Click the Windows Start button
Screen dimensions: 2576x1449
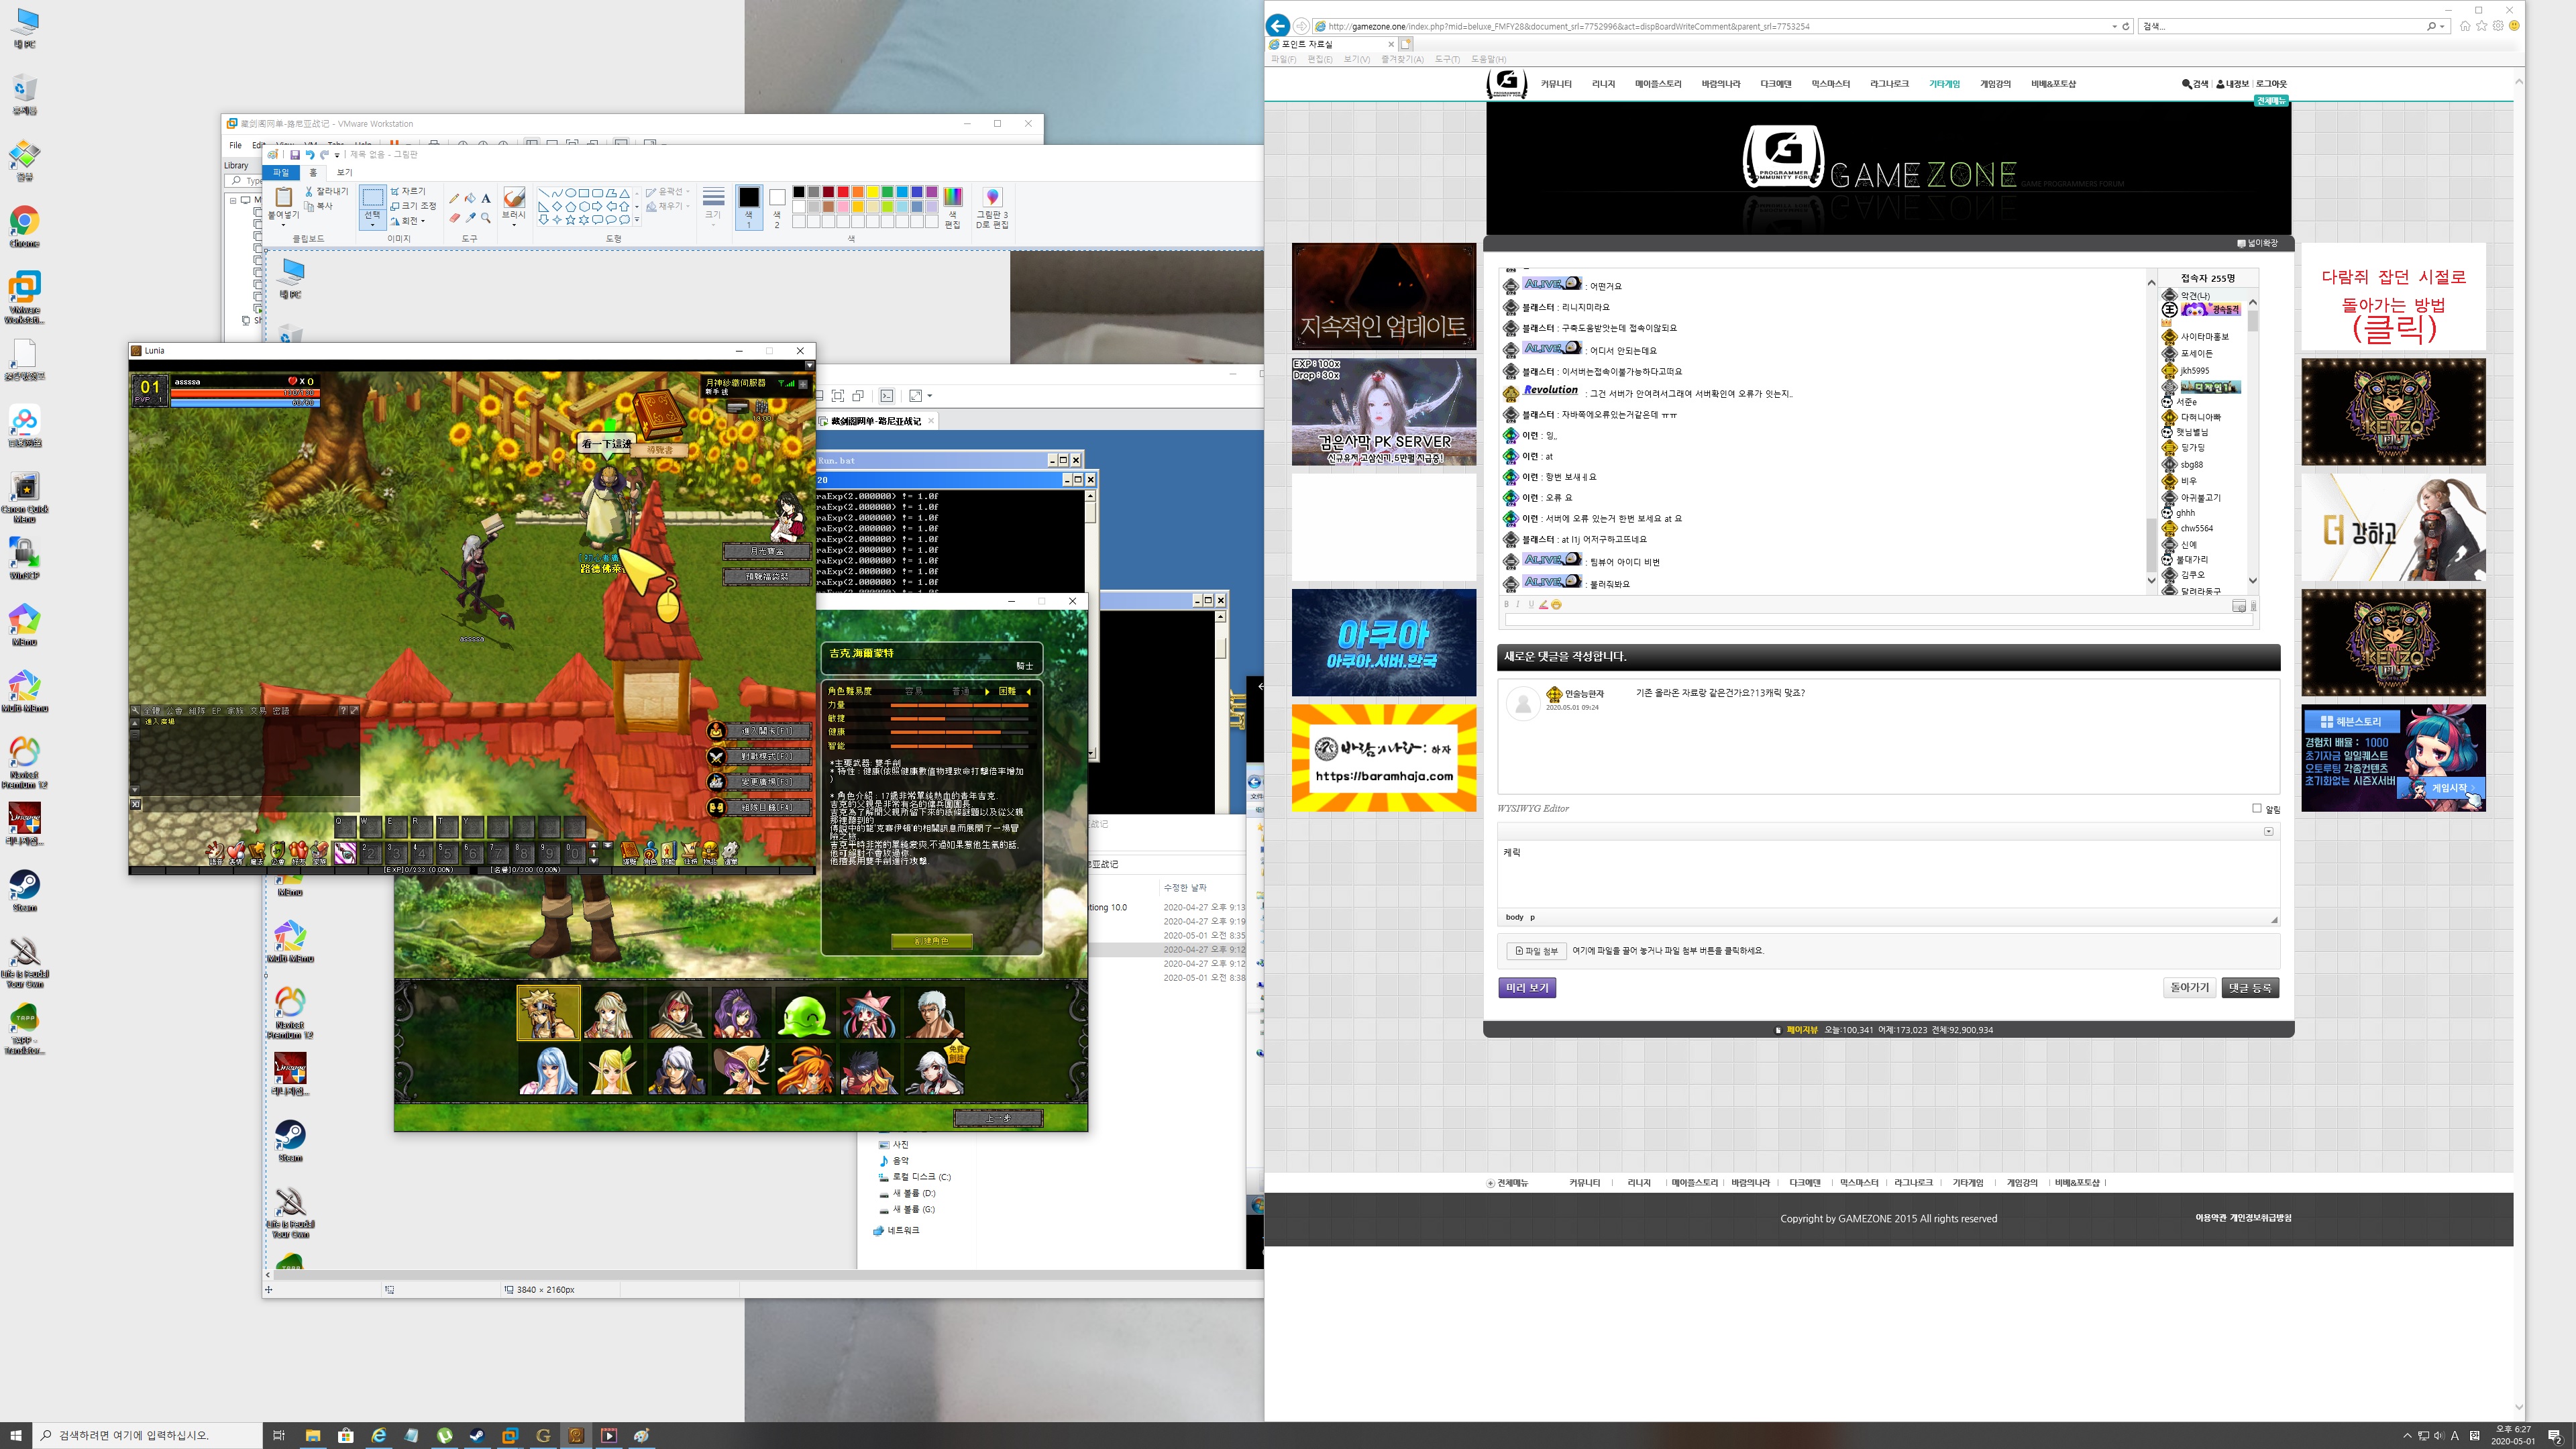[x=15, y=1435]
